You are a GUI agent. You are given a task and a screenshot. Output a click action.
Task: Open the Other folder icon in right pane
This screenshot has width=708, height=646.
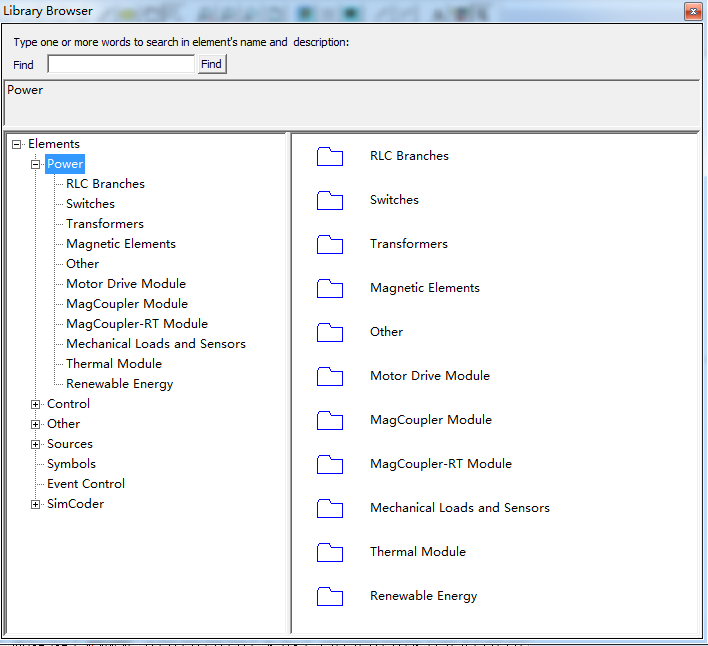coord(330,333)
